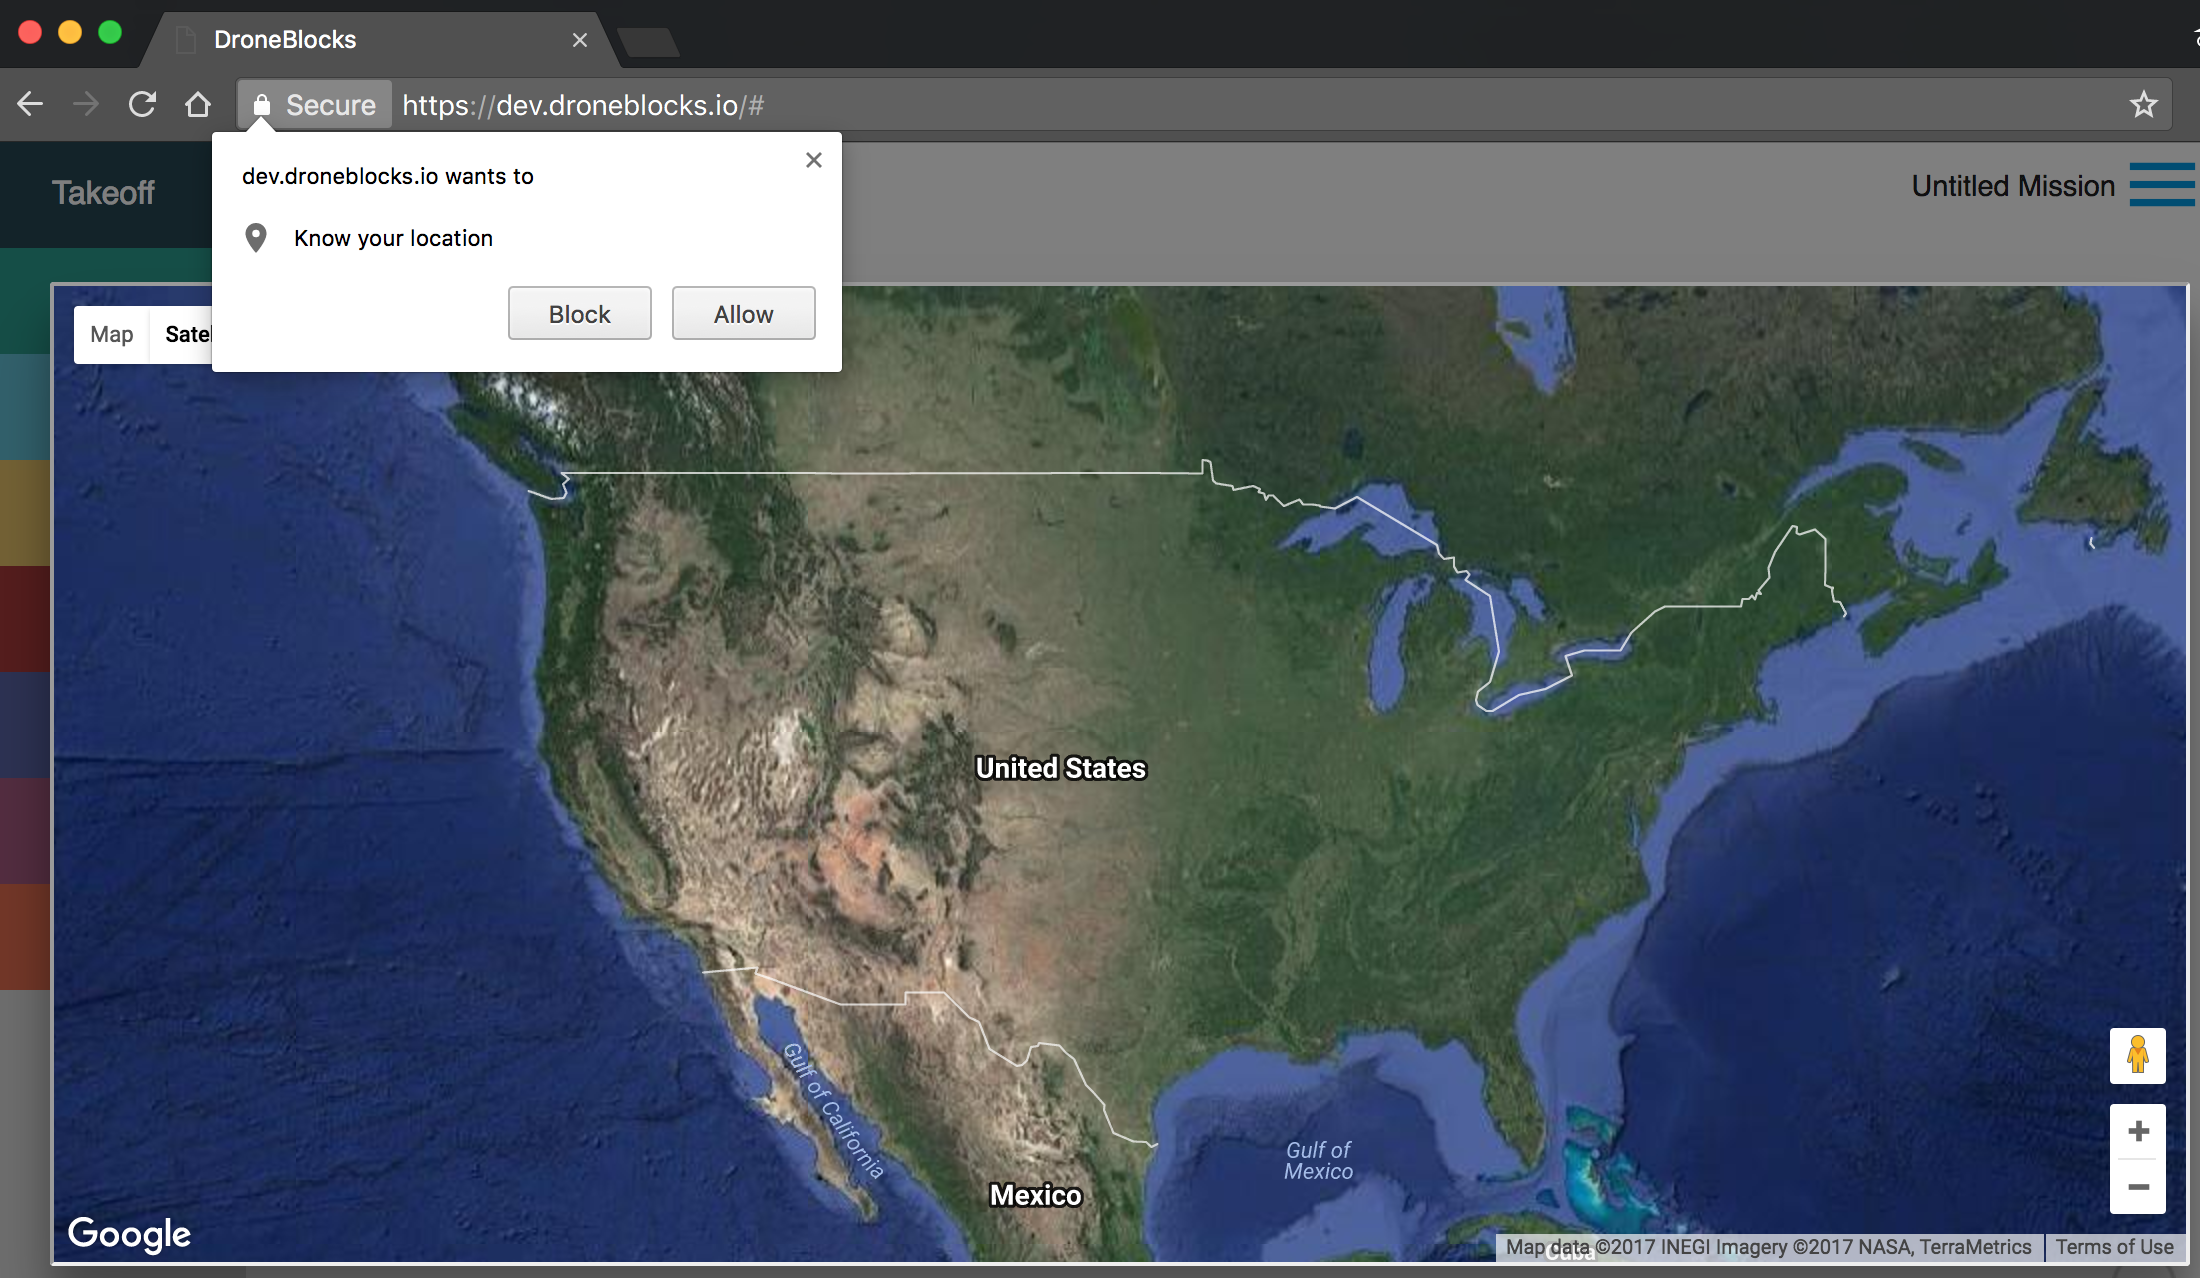The image size is (2200, 1278).
Task: Select the plum purple block category swatch
Action: (x=25, y=831)
